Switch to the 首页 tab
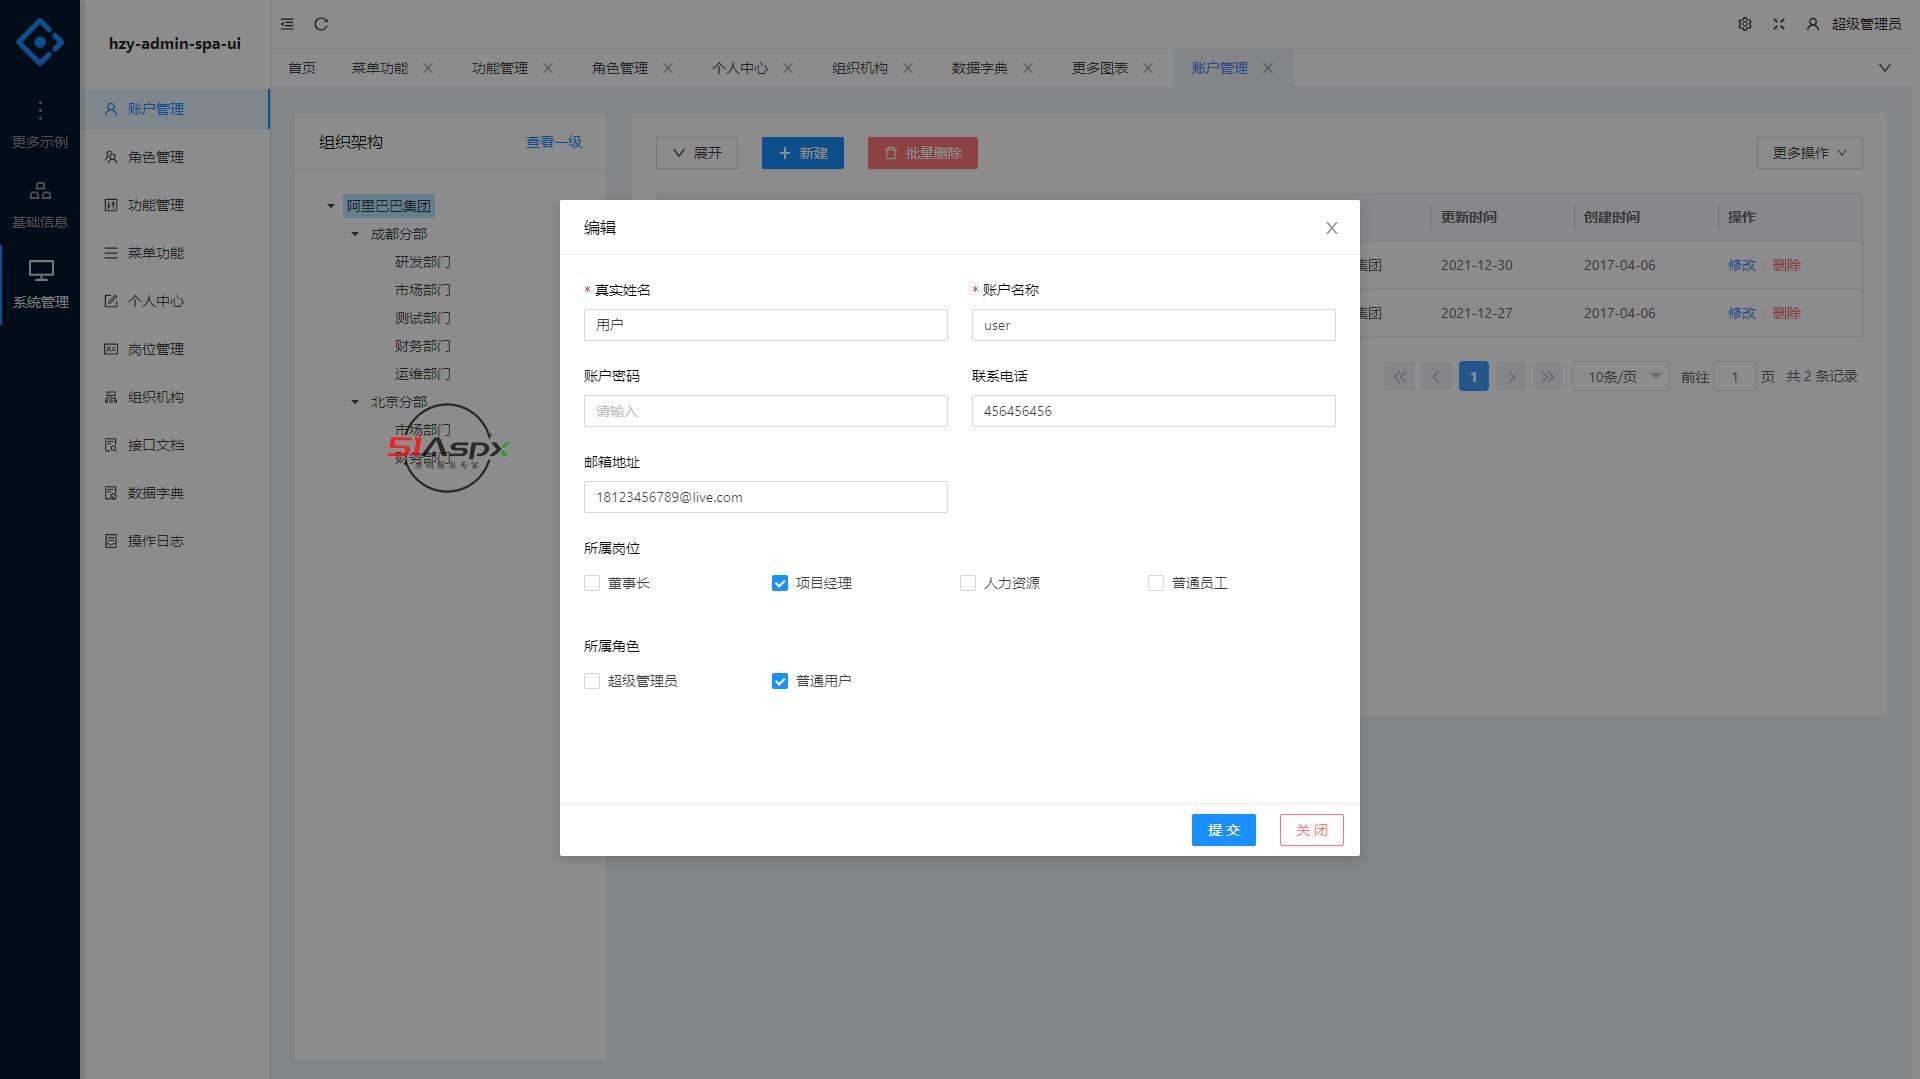The height and width of the screenshot is (1079, 1920). click(302, 68)
